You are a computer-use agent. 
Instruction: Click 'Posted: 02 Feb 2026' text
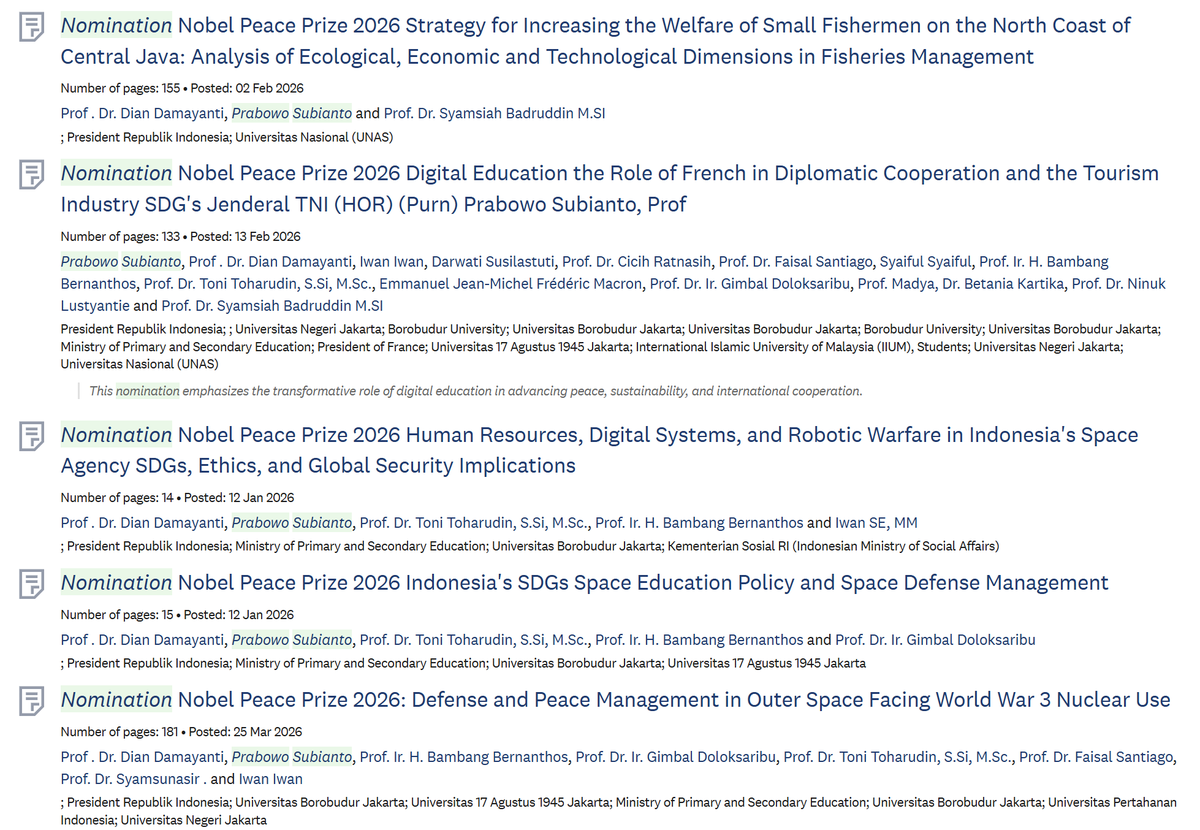[x=247, y=89]
